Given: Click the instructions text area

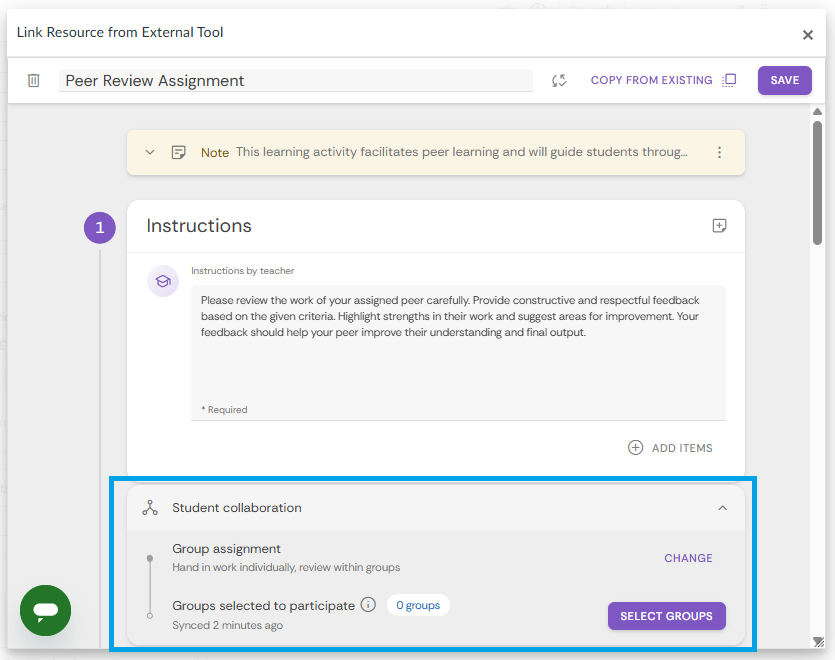Looking at the screenshot, I should tap(458, 345).
